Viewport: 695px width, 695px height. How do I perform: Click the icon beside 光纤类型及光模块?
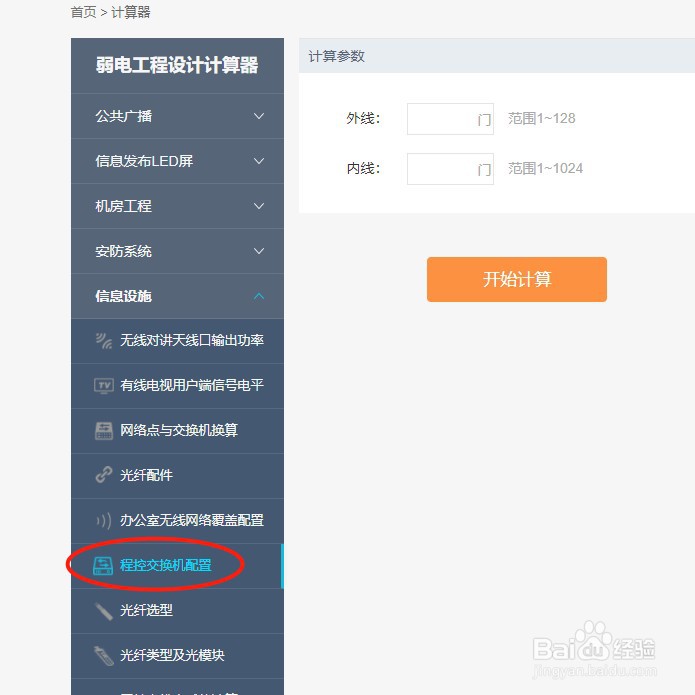coord(104,656)
